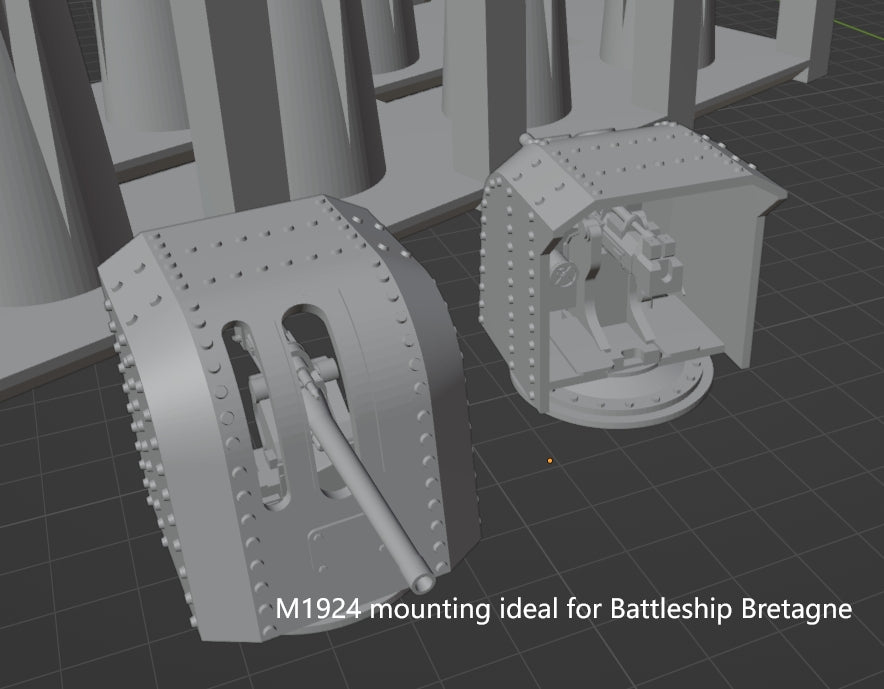Select the left slot opening in front shield
The image size is (884, 689).
click(x=250, y=400)
